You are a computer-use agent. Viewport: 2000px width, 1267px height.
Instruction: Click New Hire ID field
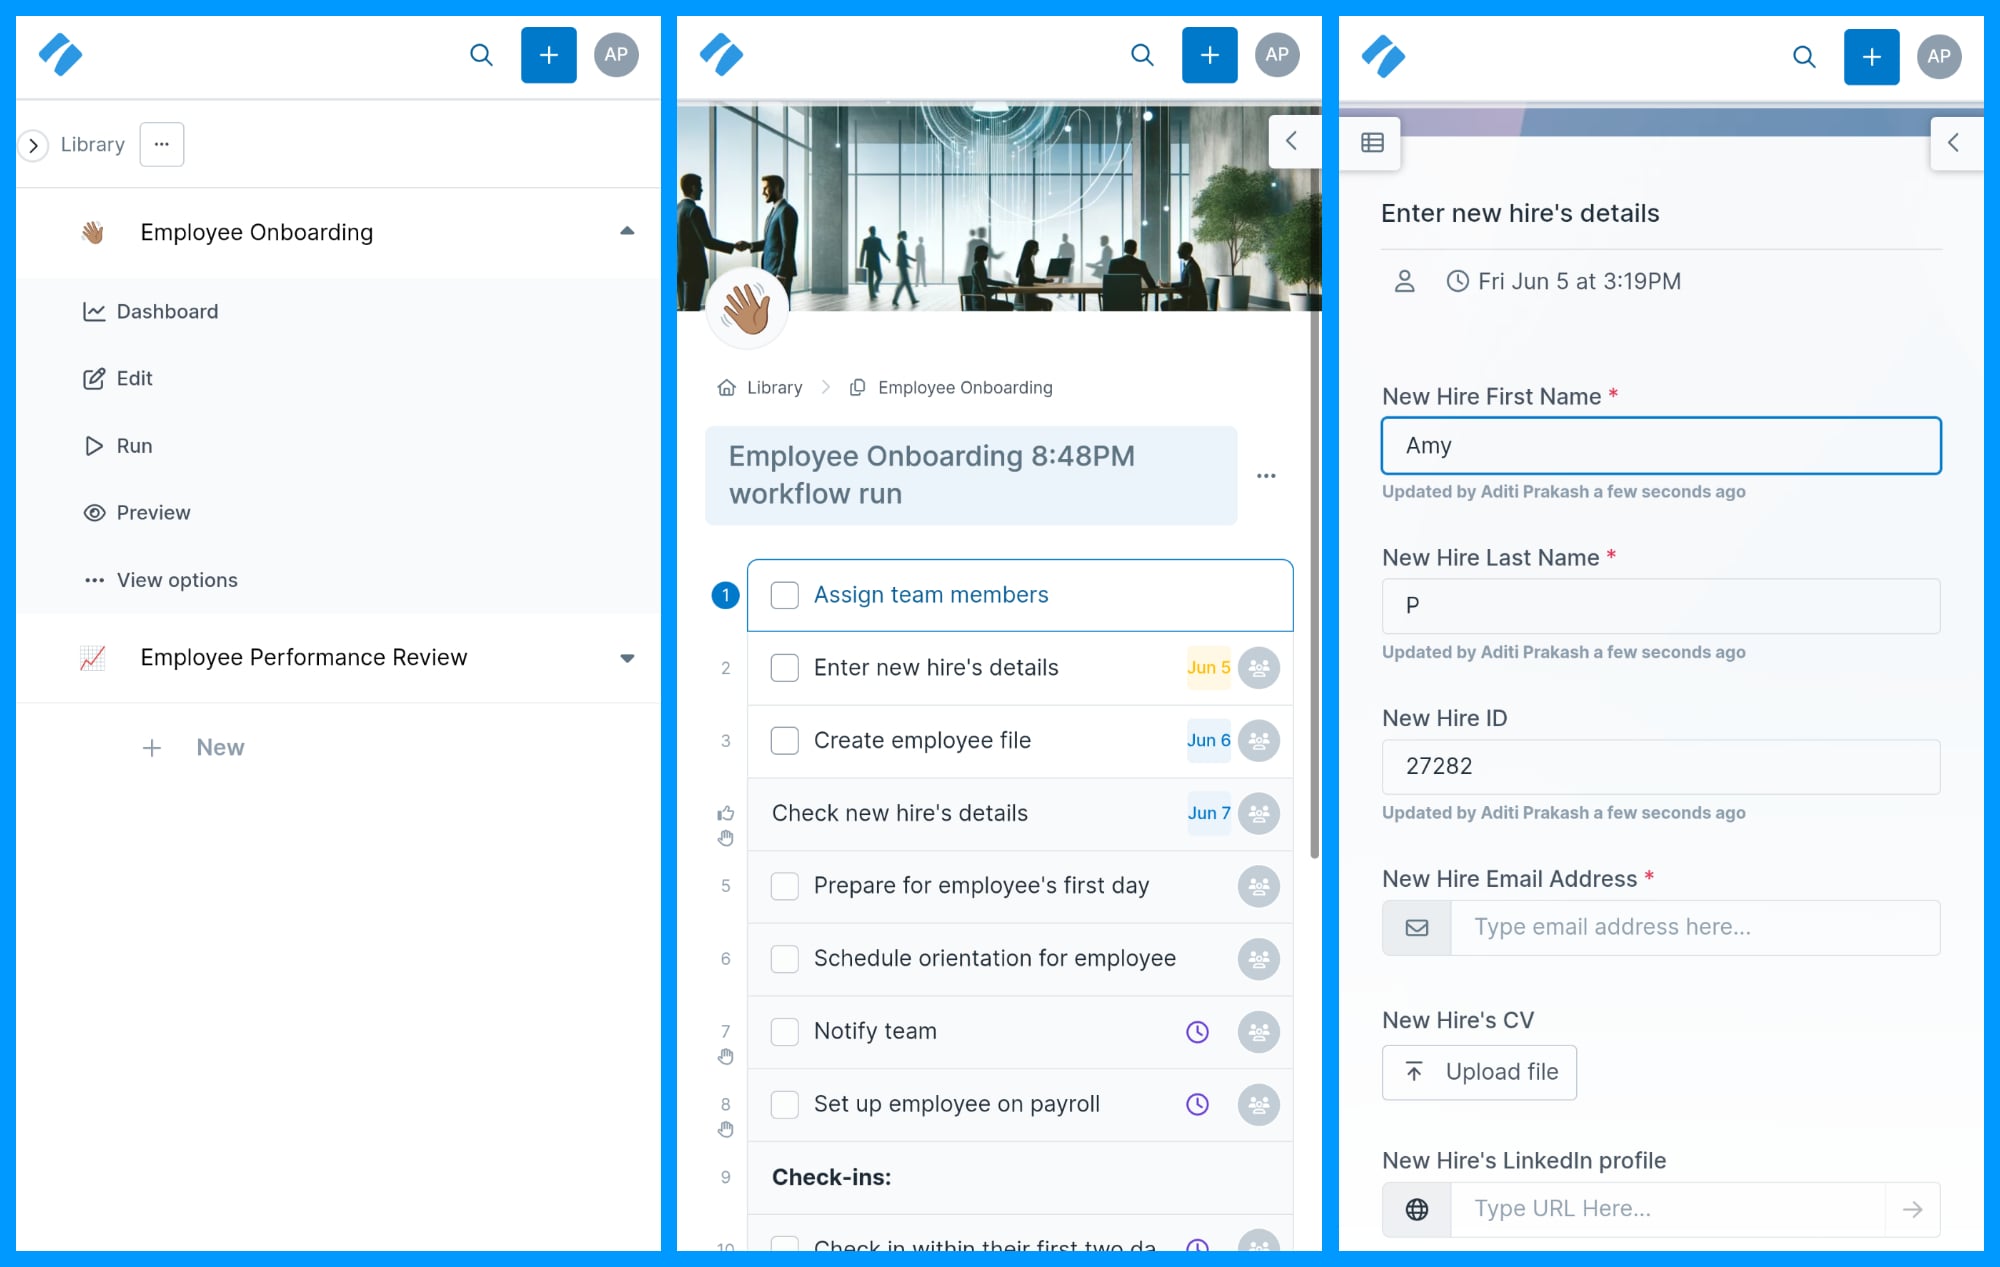pos(1661,767)
